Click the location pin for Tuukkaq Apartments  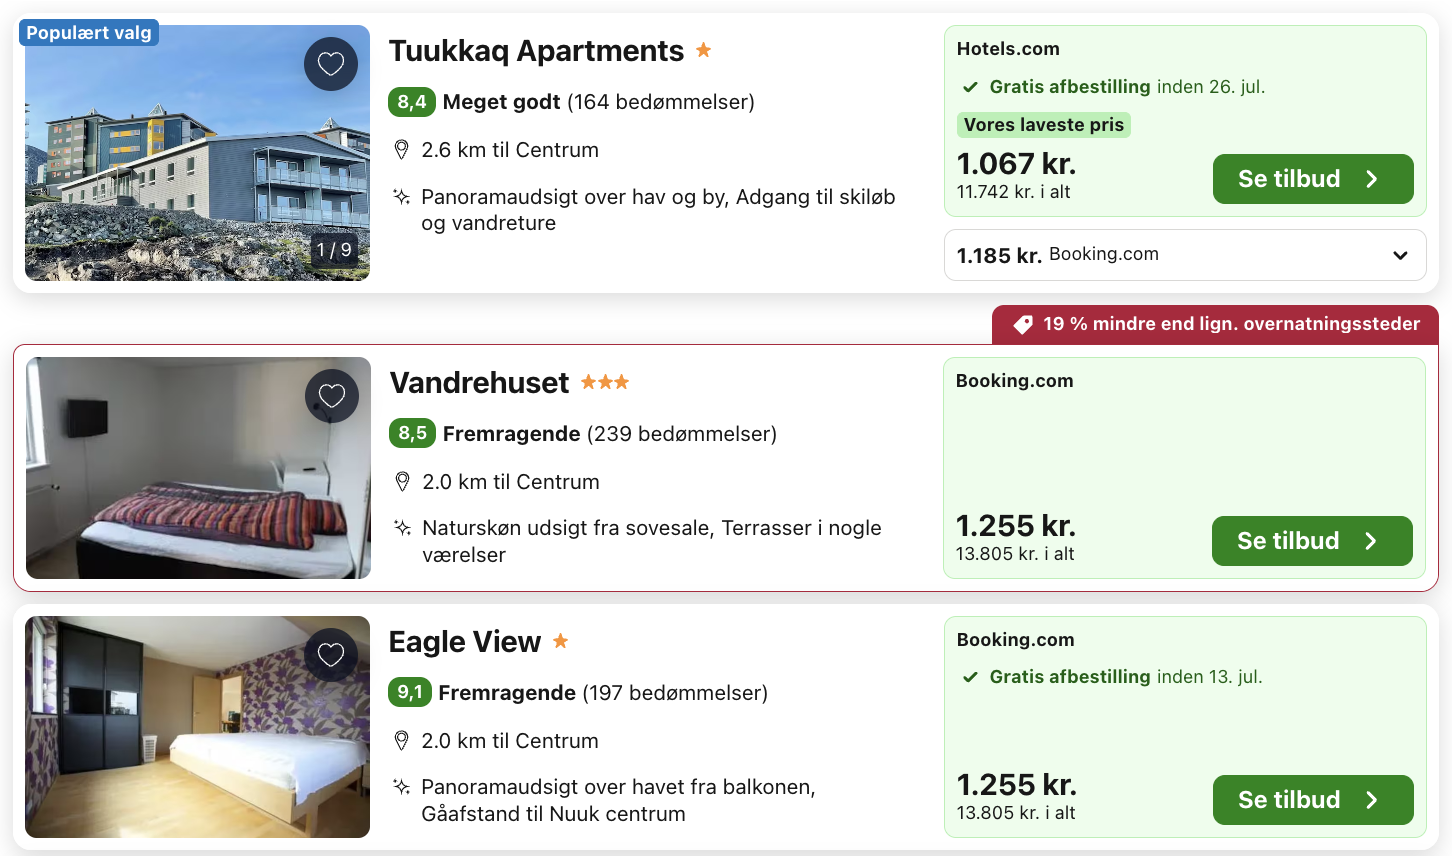tap(401, 150)
